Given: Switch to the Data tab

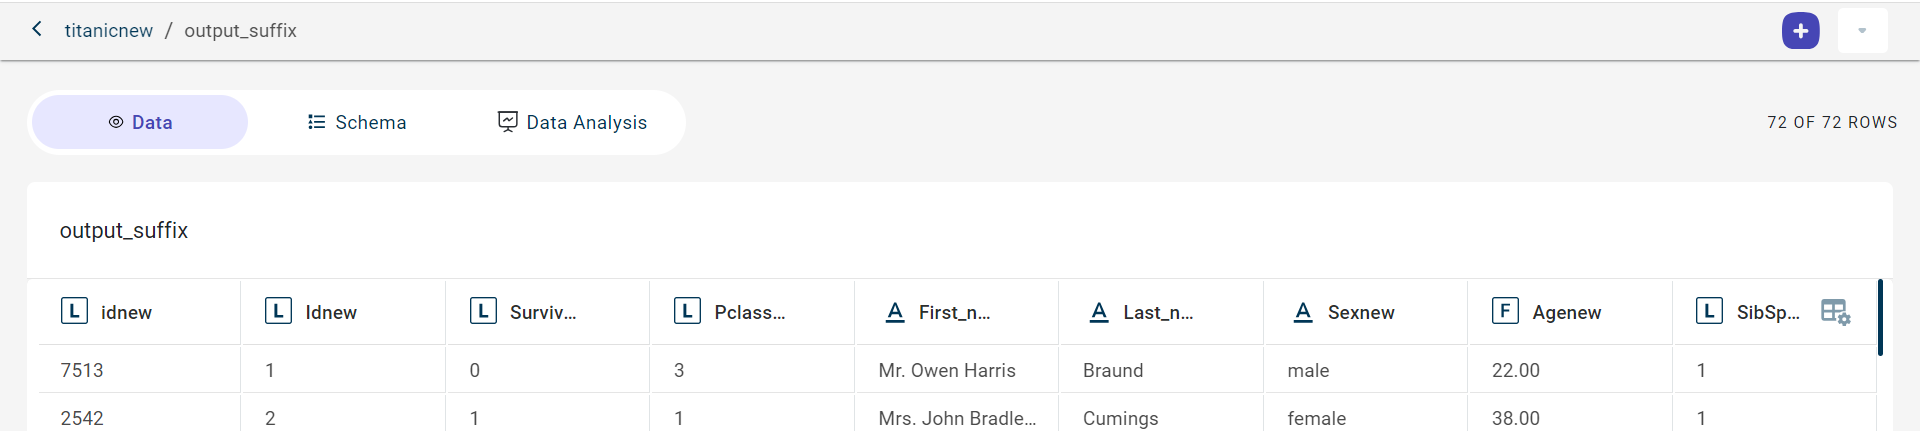Looking at the screenshot, I should [140, 122].
